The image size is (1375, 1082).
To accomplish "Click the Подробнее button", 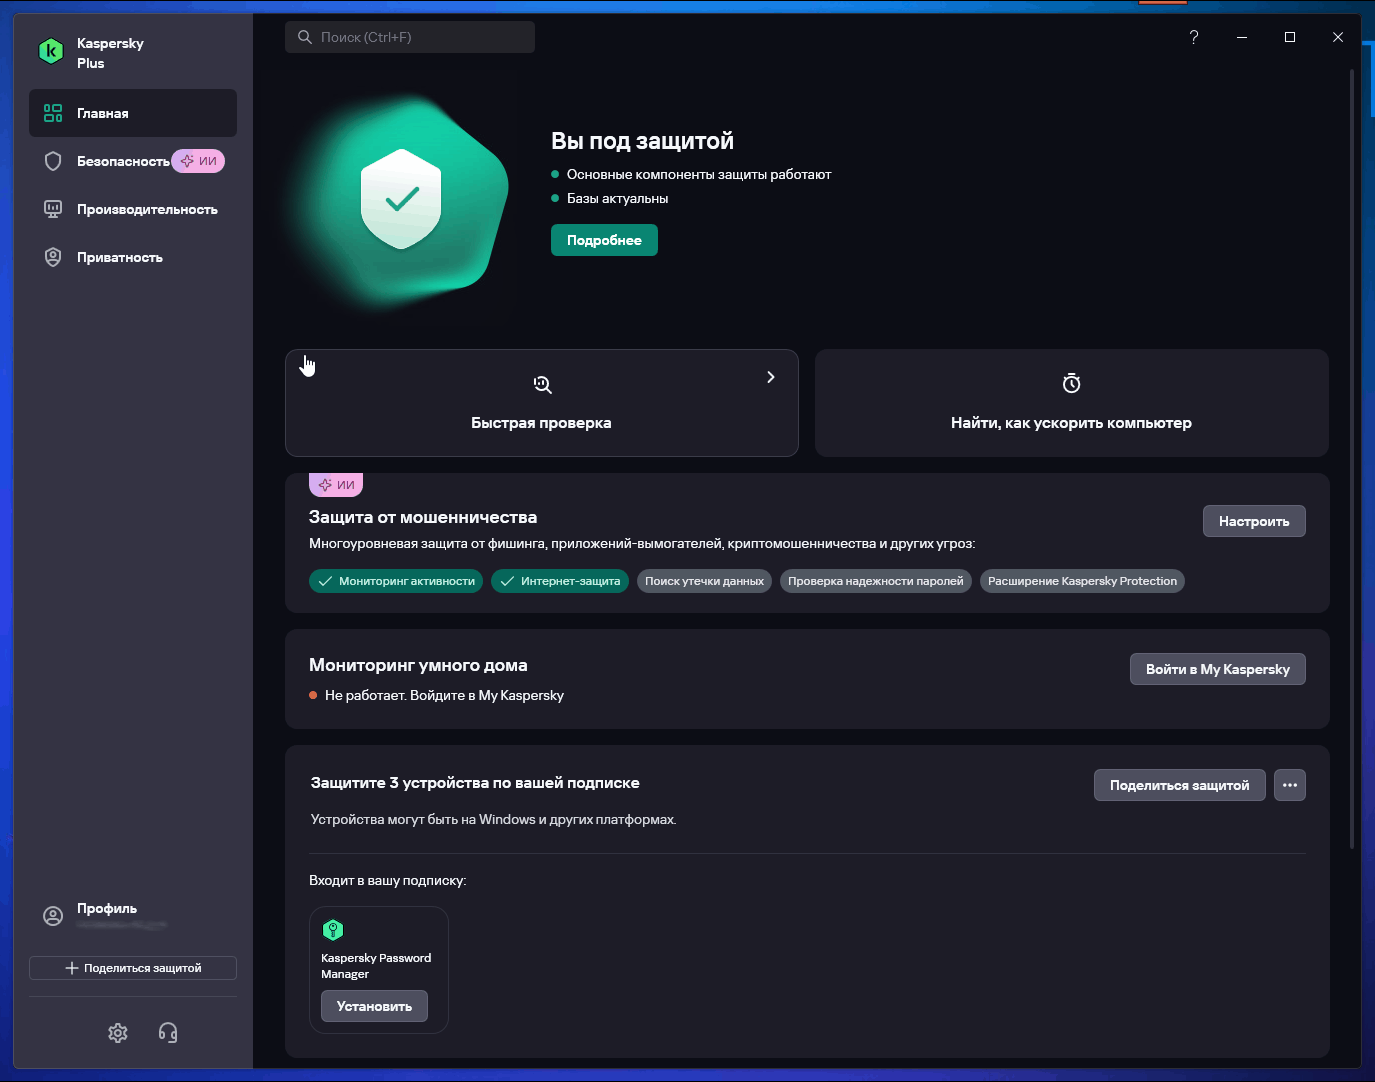I will pos(604,240).
